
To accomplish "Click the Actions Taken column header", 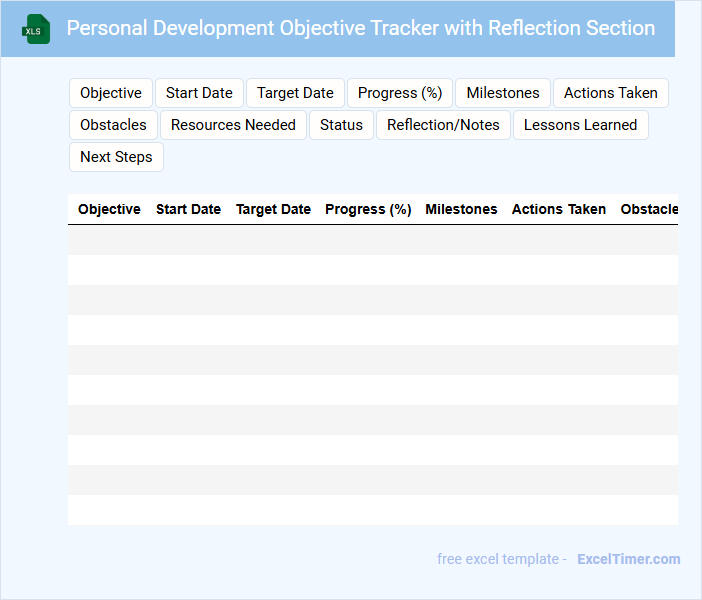I will pyautogui.click(x=558, y=210).
